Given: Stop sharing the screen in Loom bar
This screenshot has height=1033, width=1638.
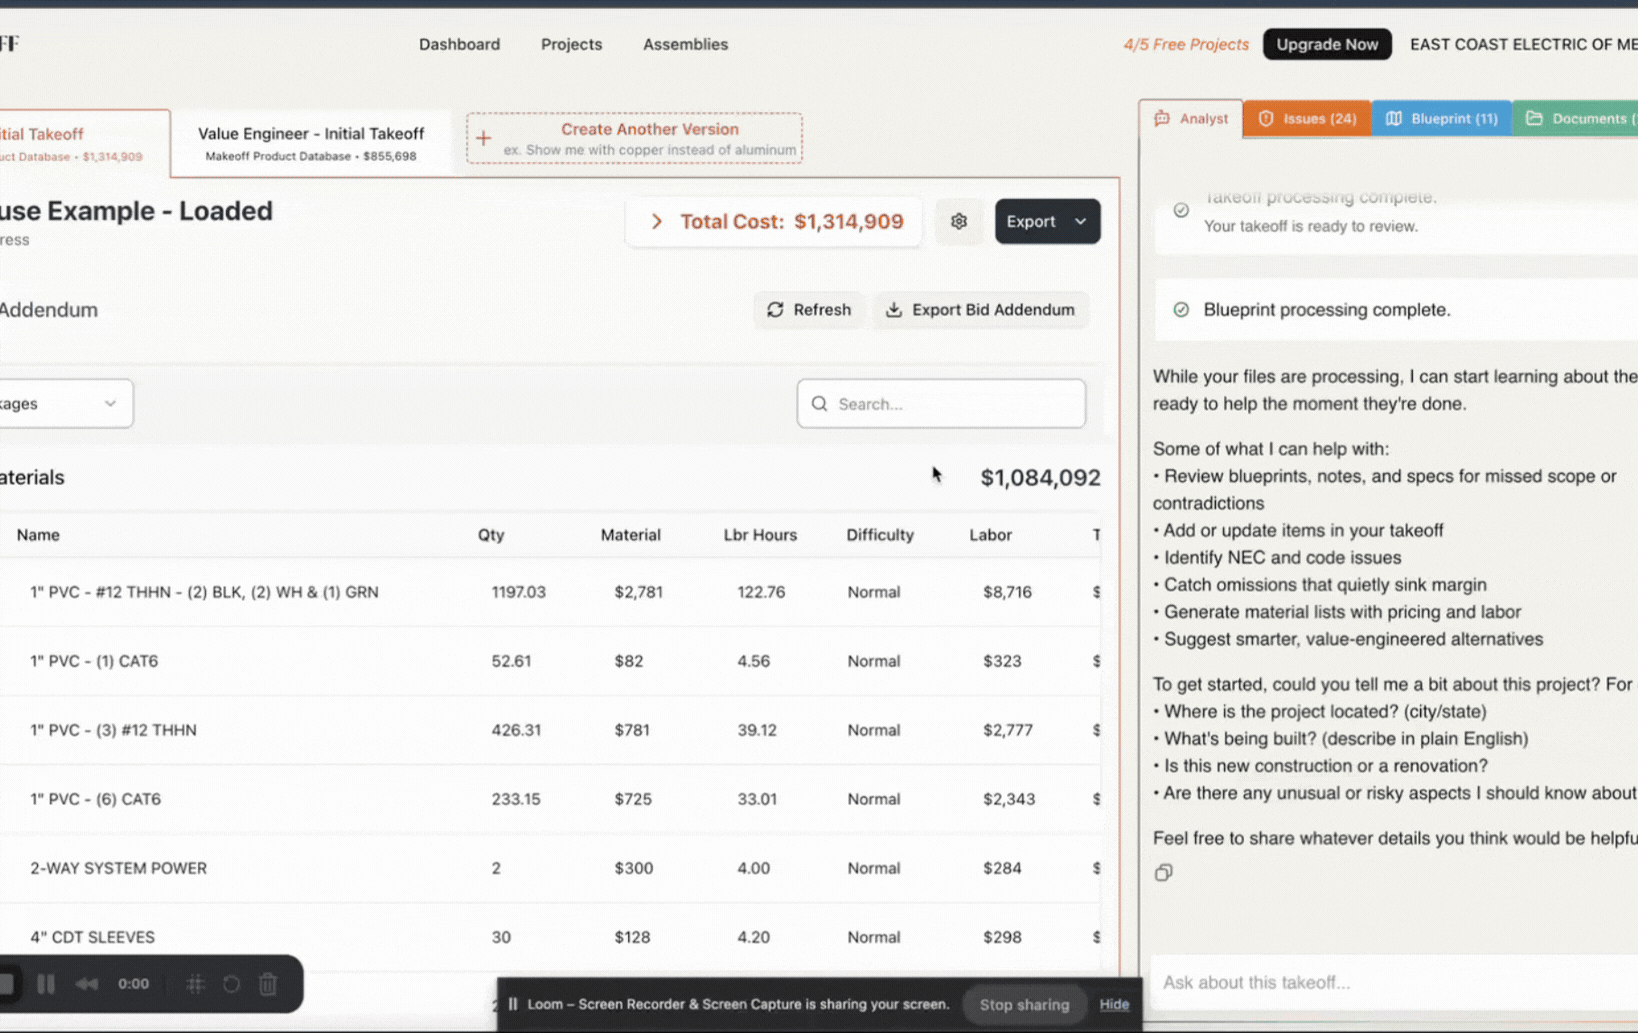Looking at the screenshot, I should tap(1024, 1004).
